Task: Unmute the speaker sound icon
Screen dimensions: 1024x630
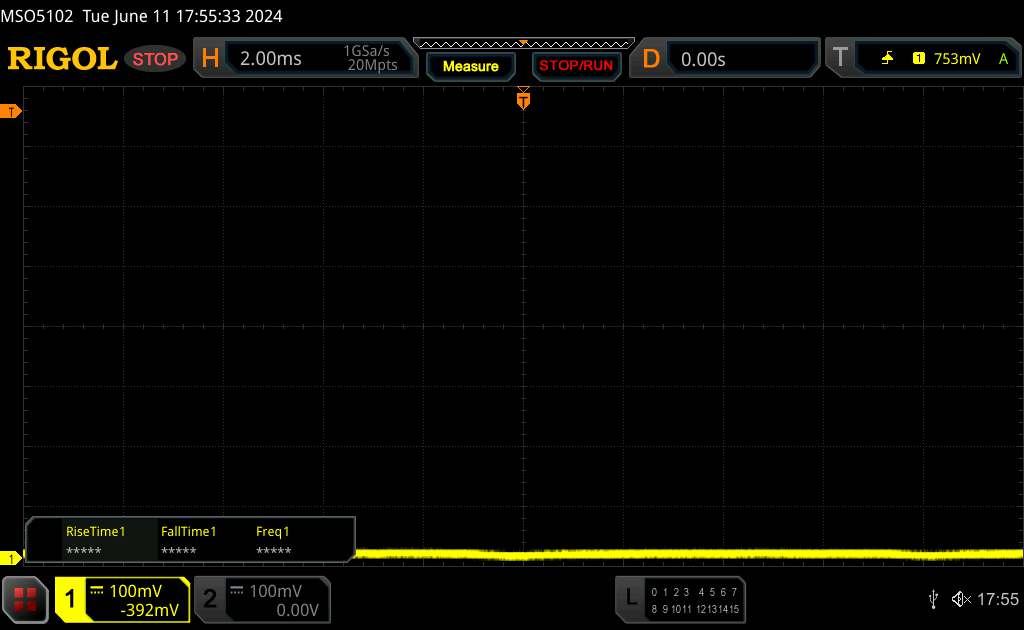Action: [960, 598]
